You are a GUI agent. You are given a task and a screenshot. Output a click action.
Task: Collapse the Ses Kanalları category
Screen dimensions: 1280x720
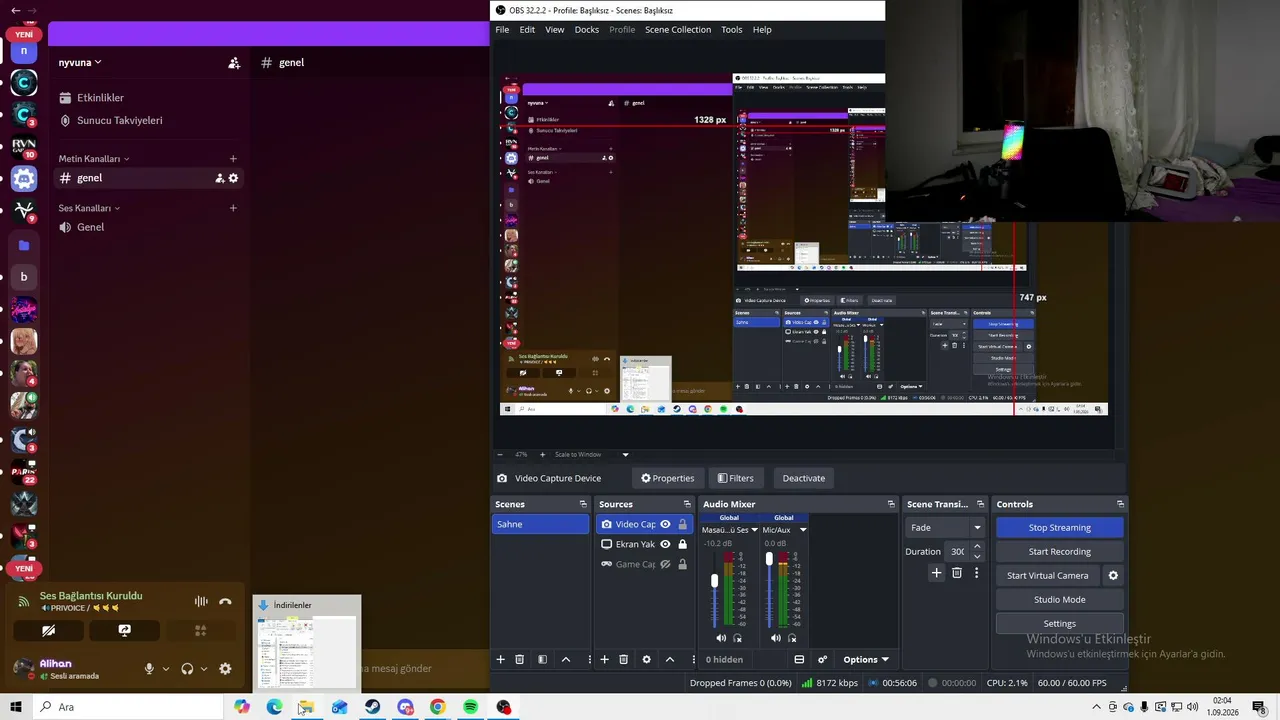(x=89, y=208)
